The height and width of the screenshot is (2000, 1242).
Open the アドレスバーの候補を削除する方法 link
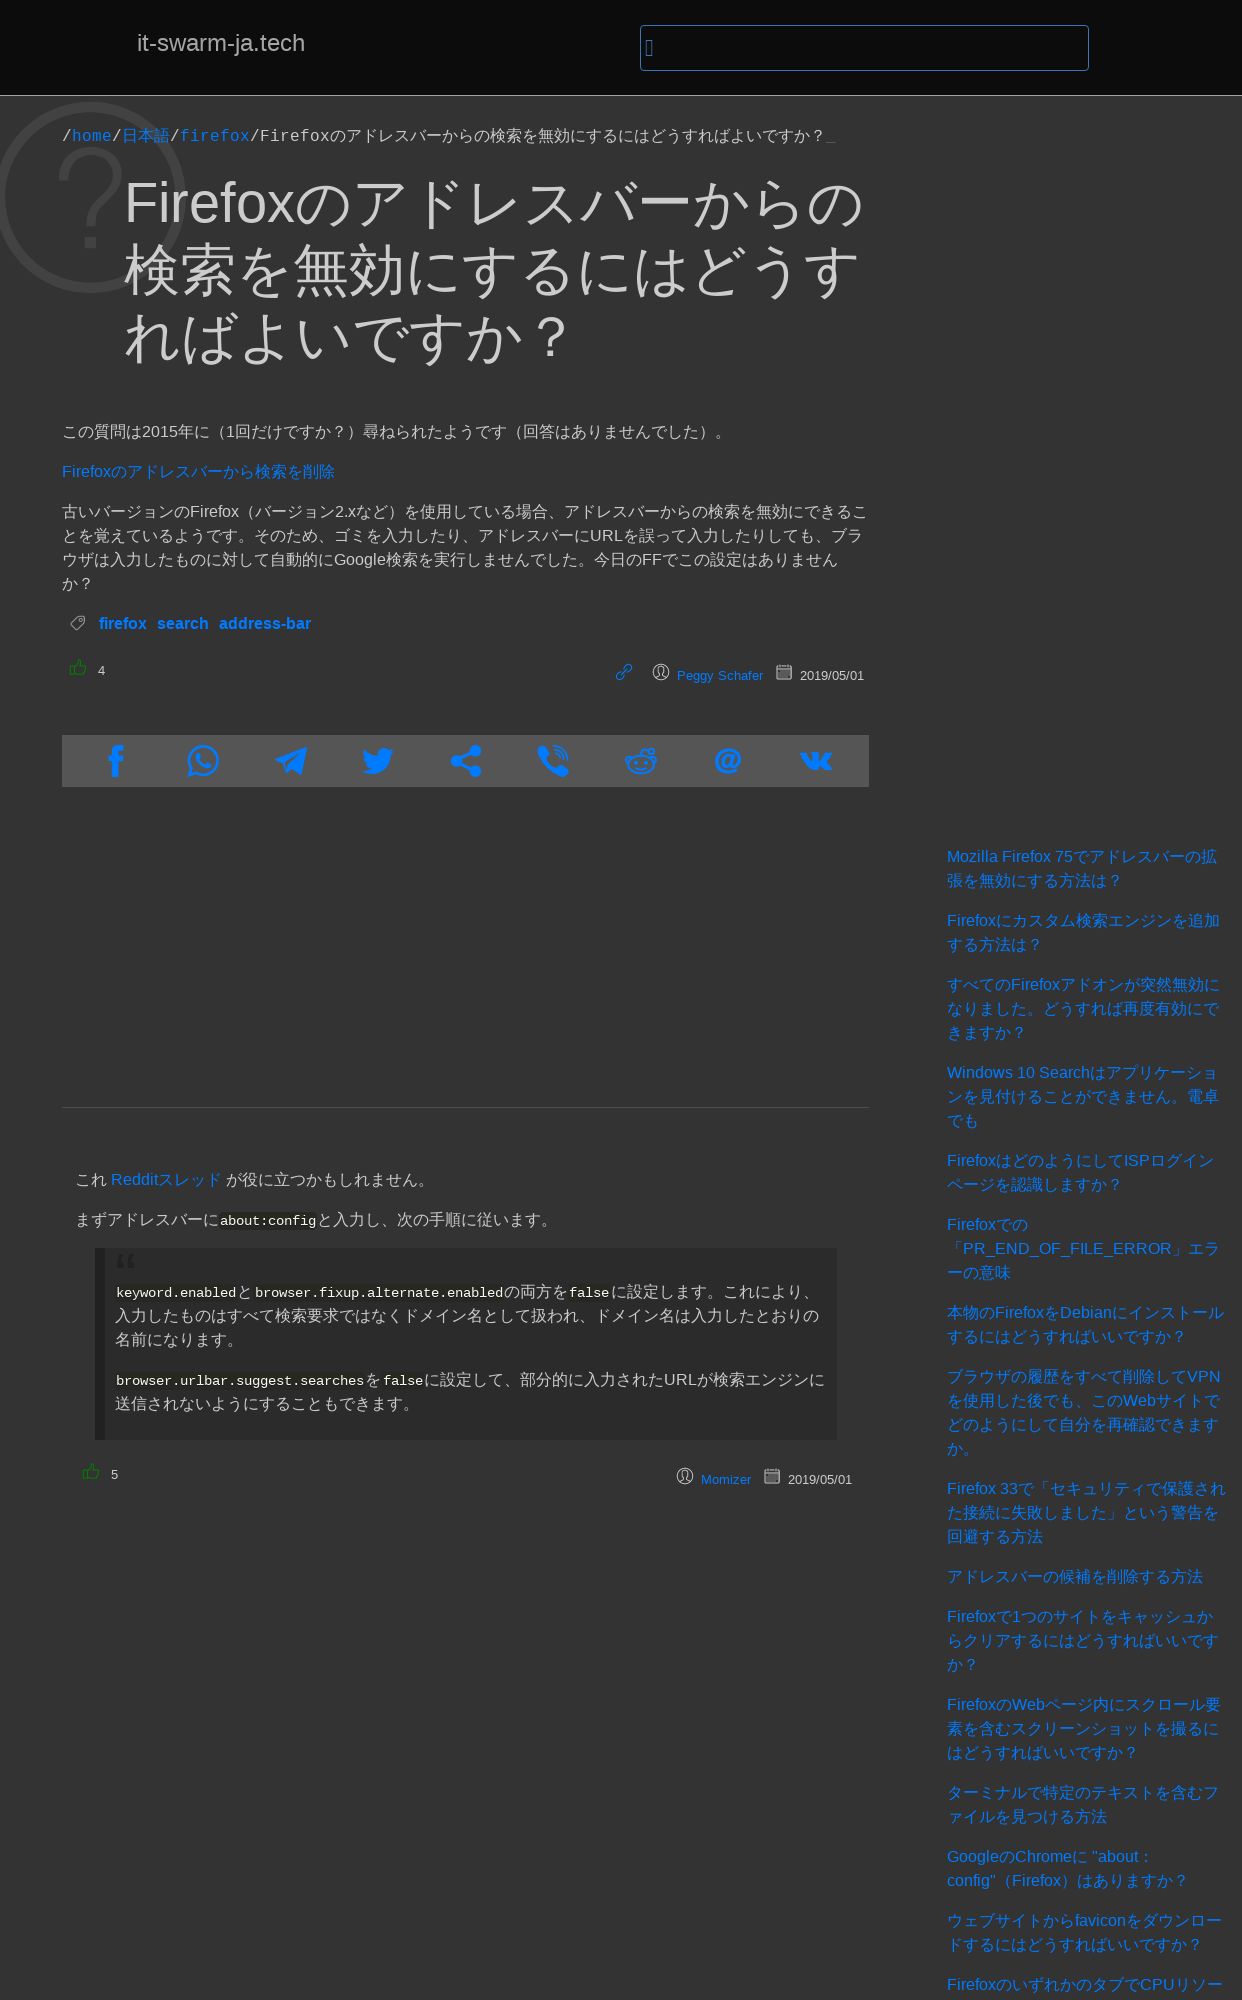click(1075, 1577)
